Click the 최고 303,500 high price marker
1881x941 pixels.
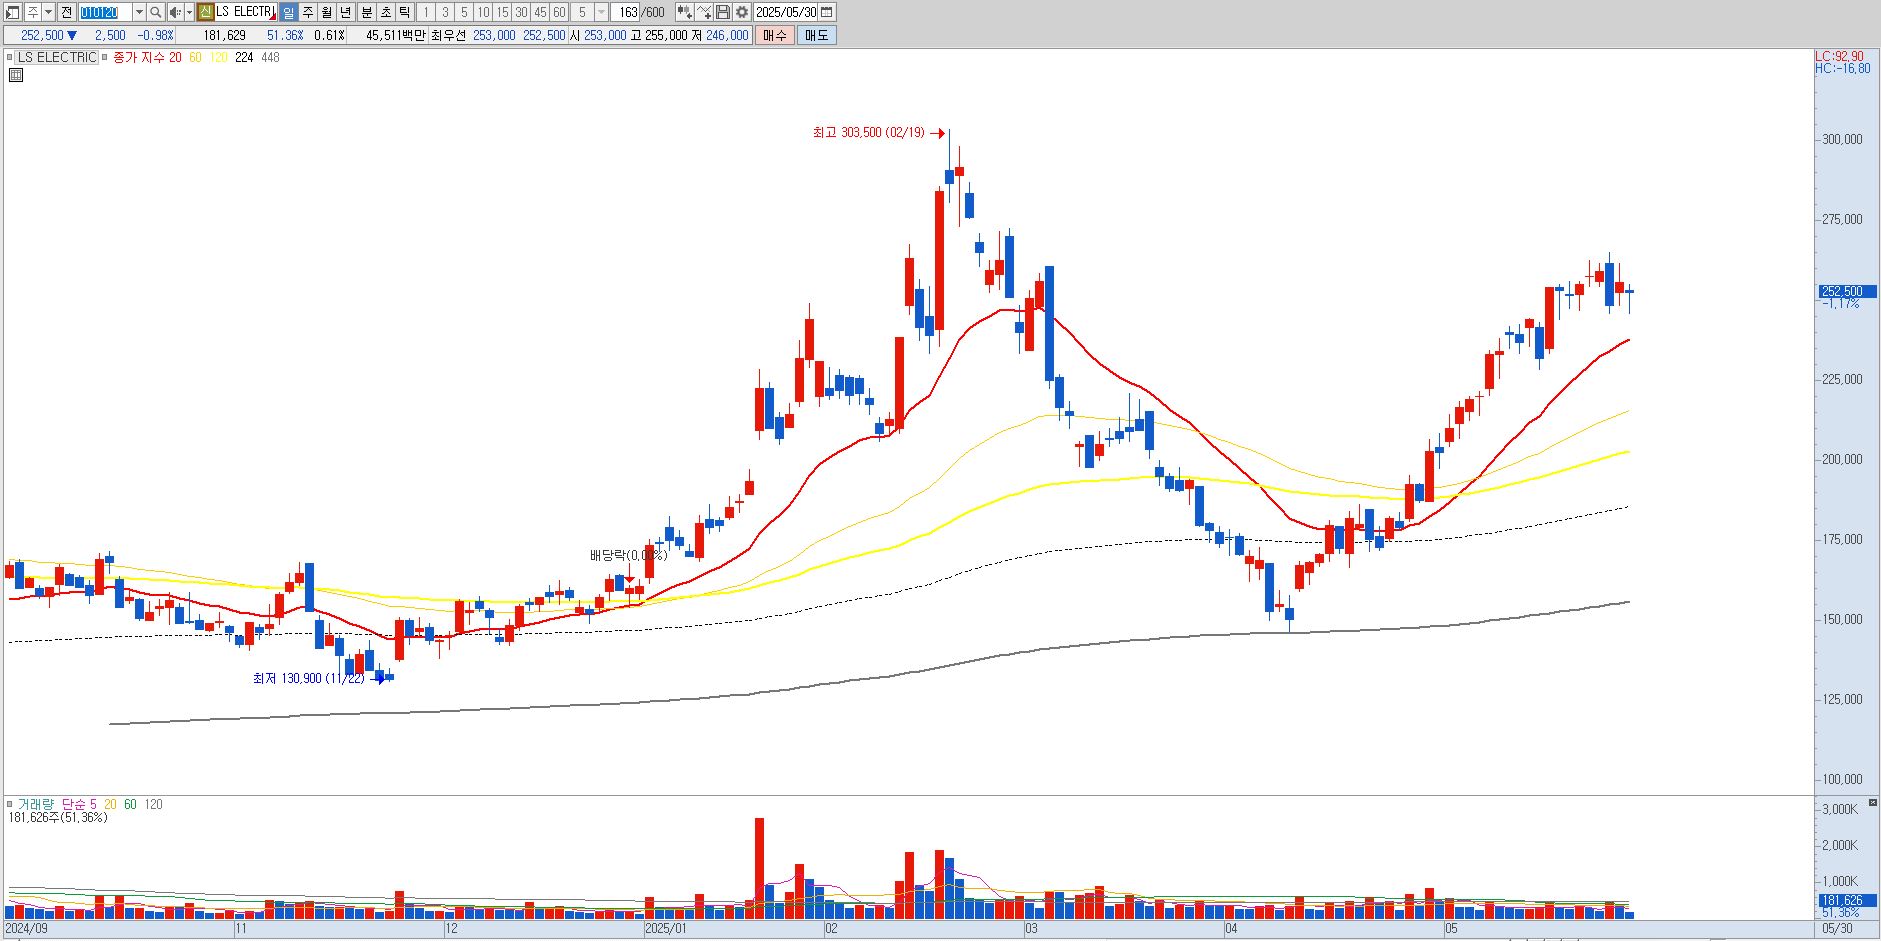coord(868,132)
